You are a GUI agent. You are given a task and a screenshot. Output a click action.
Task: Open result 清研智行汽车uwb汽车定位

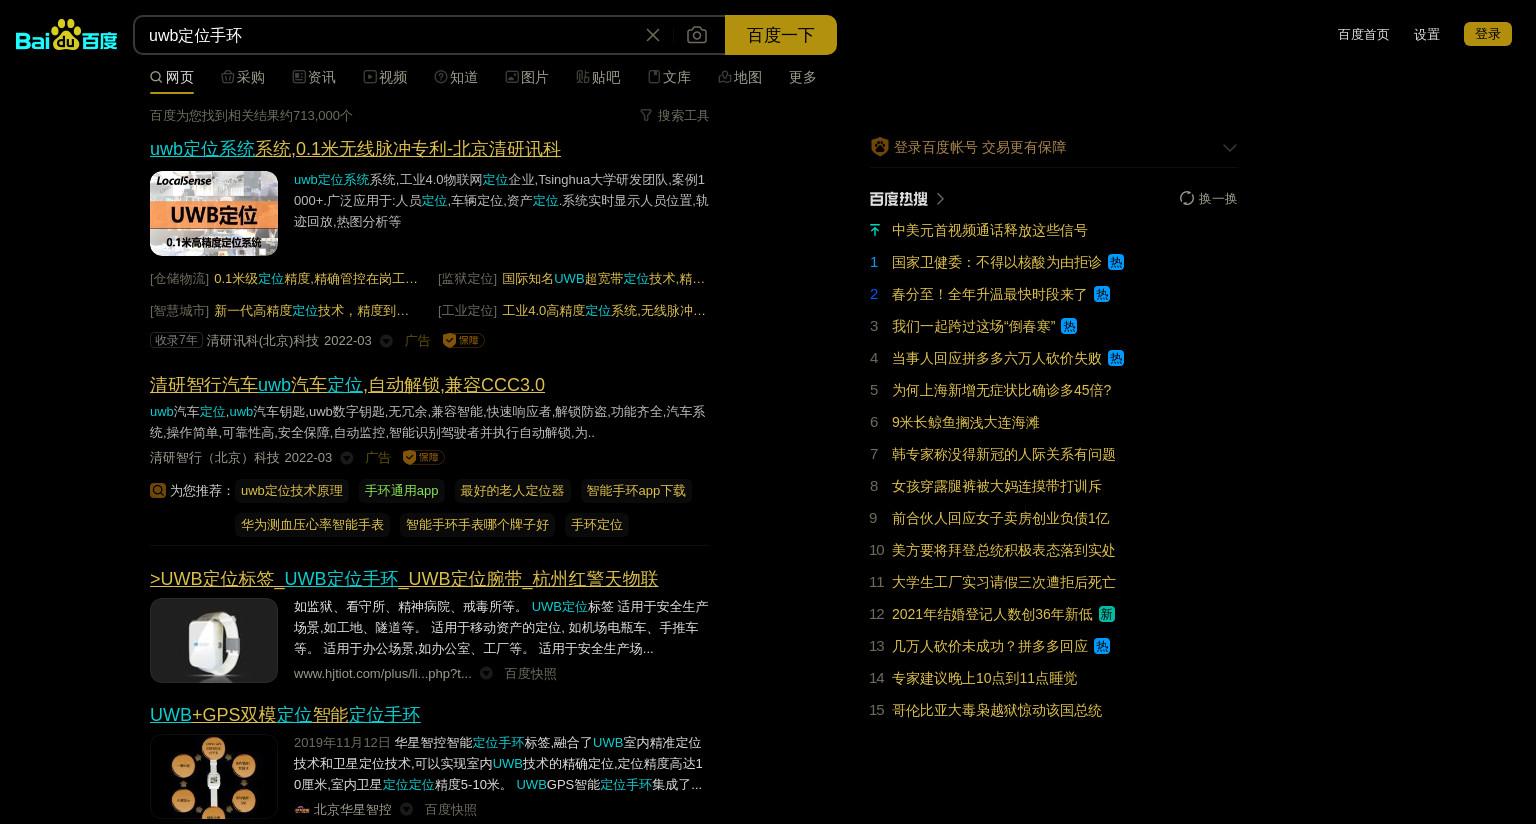(x=347, y=385)
